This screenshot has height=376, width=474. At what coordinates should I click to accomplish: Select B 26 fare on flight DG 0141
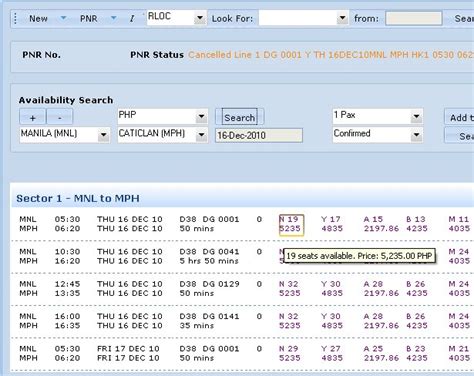[x=417, y=321]
